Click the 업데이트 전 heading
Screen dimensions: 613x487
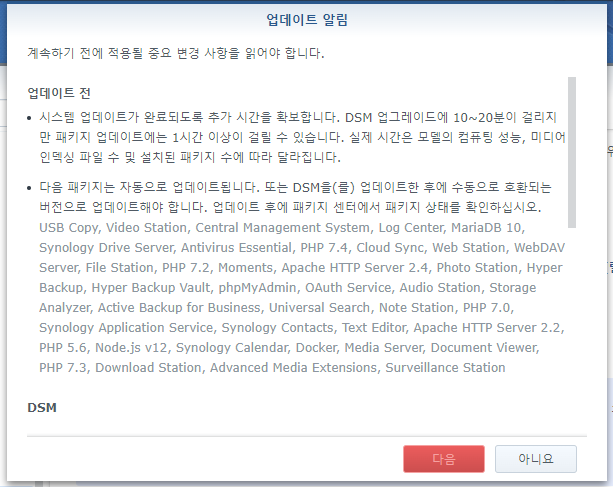click(x=59, y=93)
